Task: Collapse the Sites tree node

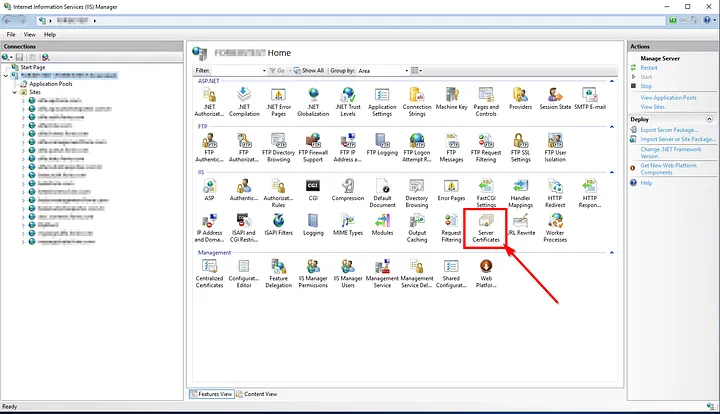Action: point(13,92)
